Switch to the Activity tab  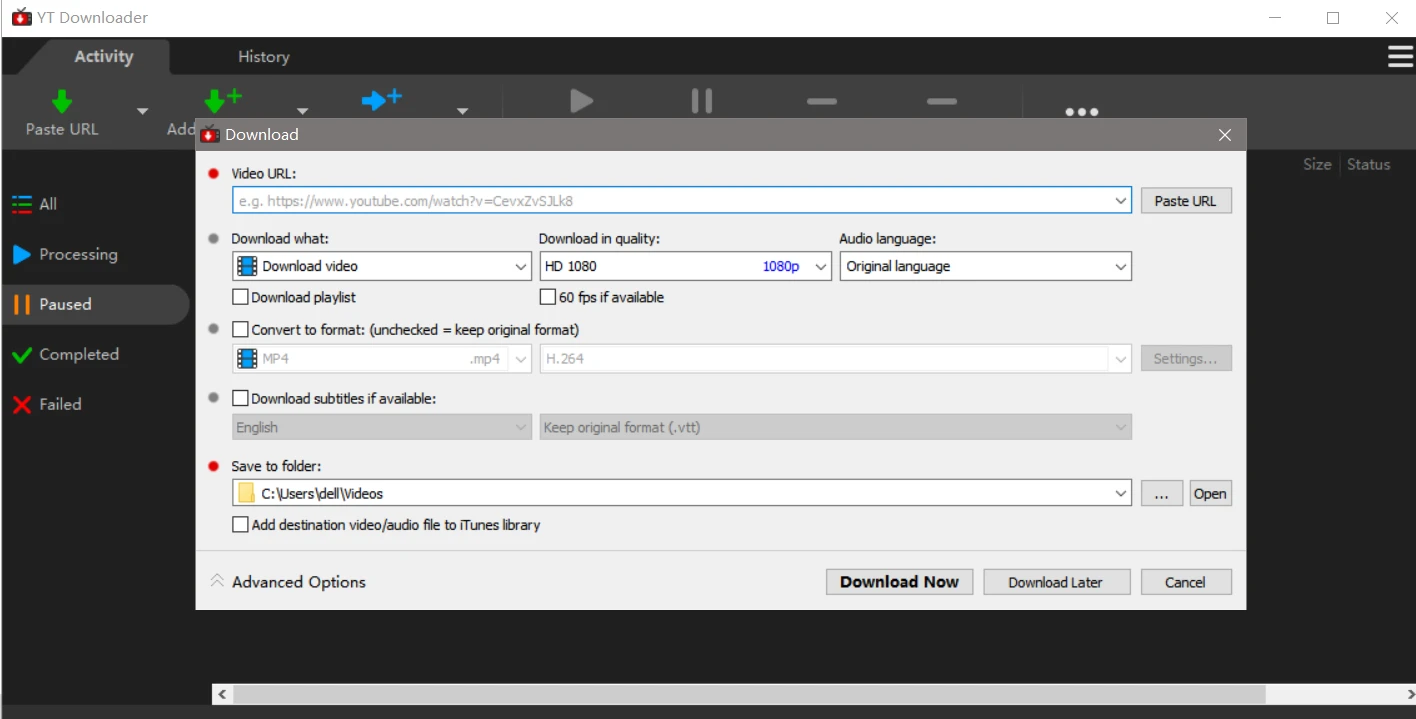(x=103, y=57)
